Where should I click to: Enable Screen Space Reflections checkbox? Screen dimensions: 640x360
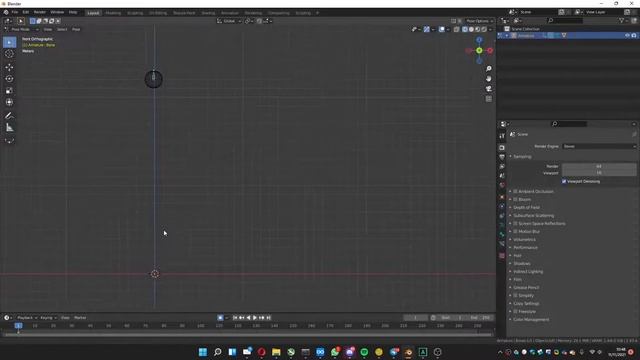[516, 224]
